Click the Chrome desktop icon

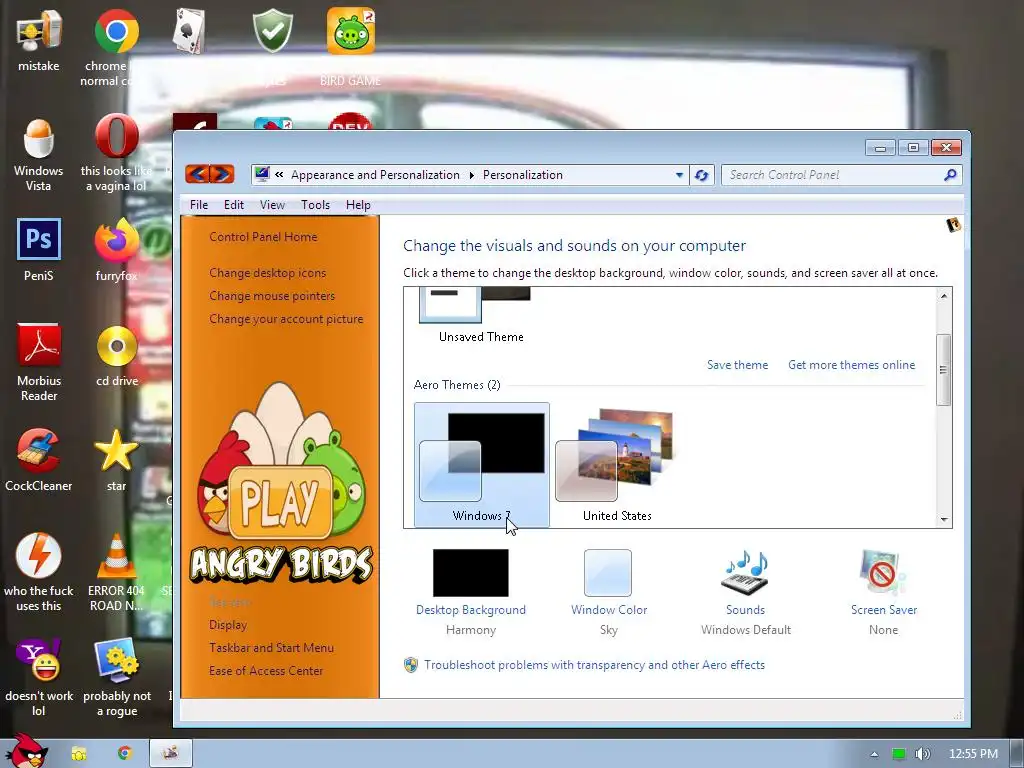pos(116,31)
